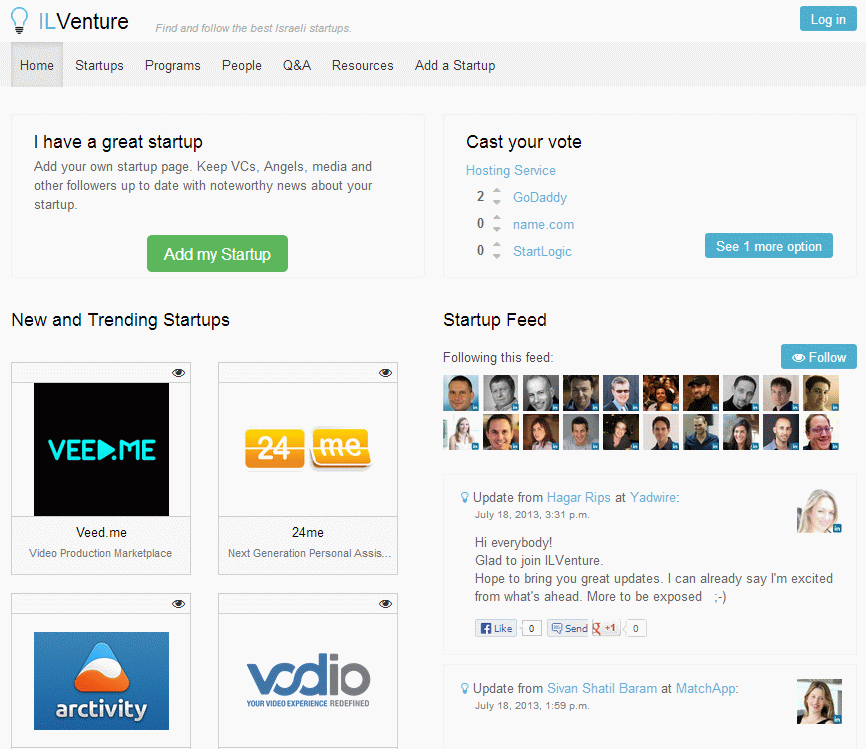Go to Resources in the navigation bar

(x=363, y=65)
